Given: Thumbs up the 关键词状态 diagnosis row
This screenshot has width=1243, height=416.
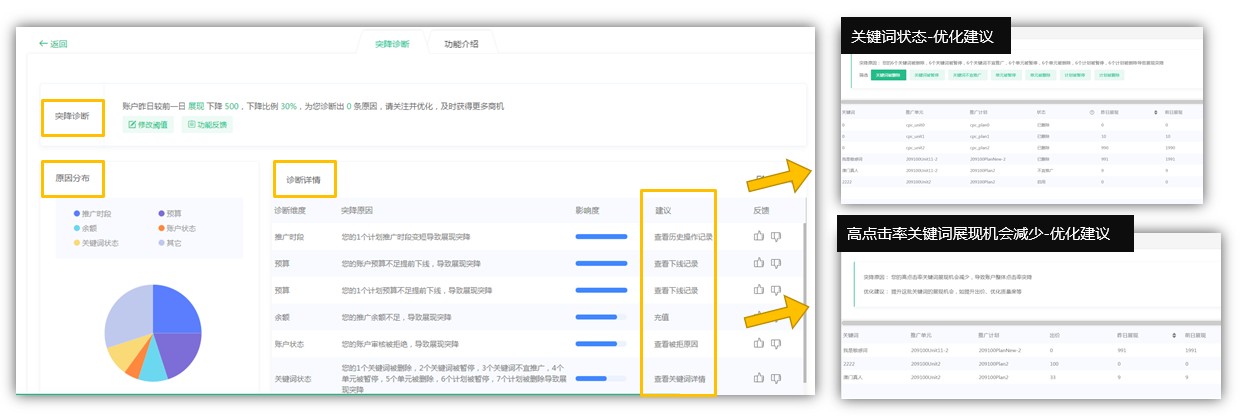Looking at the screenshot, I should [x=758, y=378].
